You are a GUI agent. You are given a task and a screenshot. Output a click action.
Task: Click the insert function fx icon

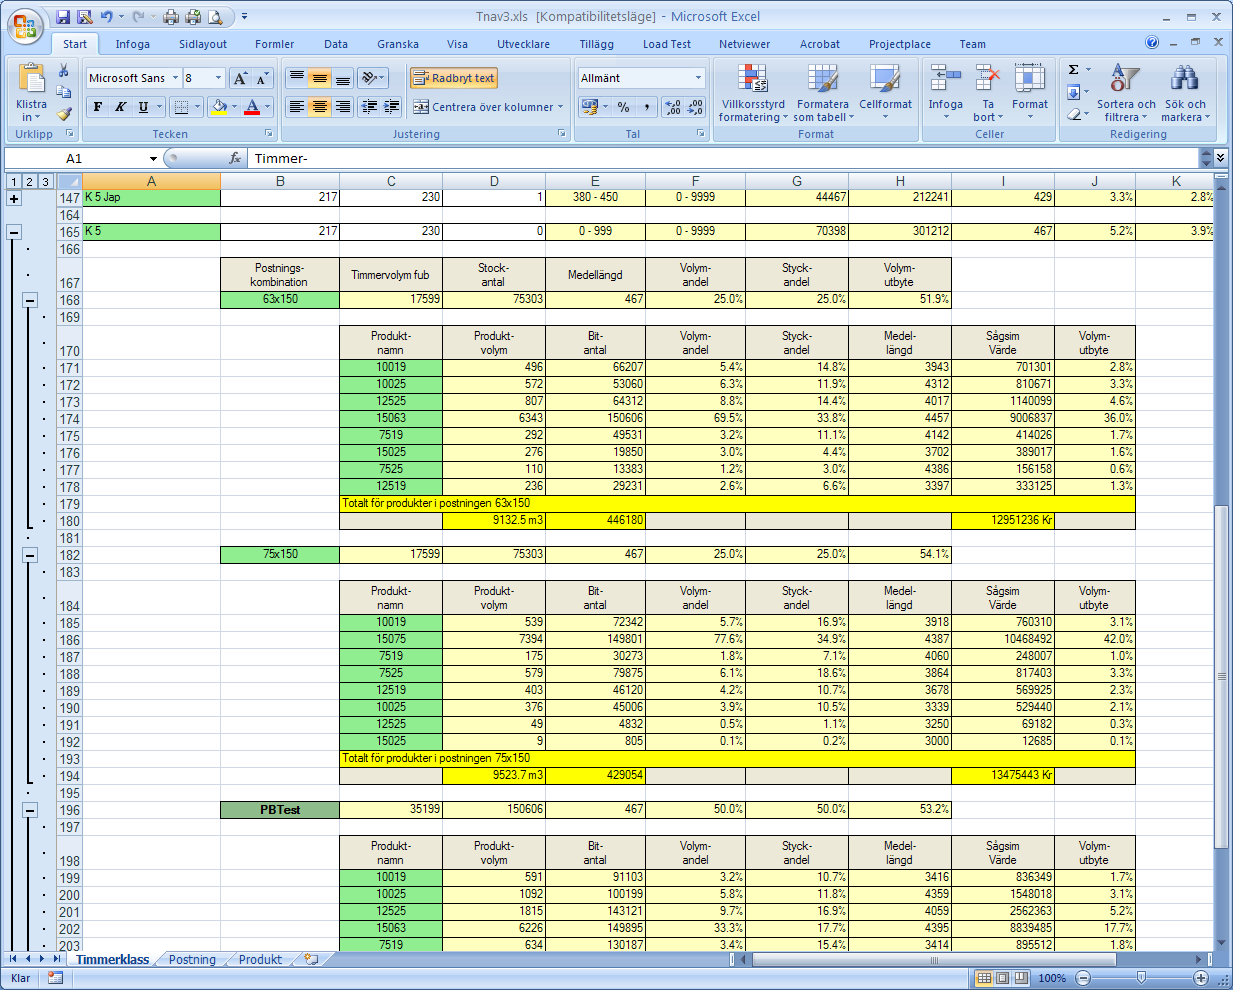(235, 158)
